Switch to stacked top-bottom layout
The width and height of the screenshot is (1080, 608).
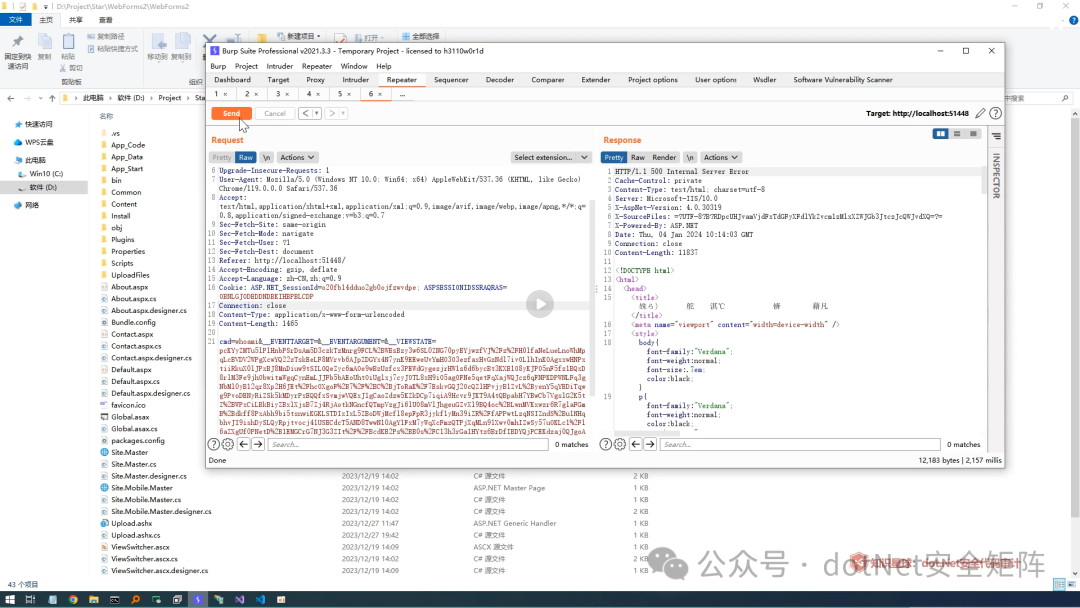click(957, 134)
